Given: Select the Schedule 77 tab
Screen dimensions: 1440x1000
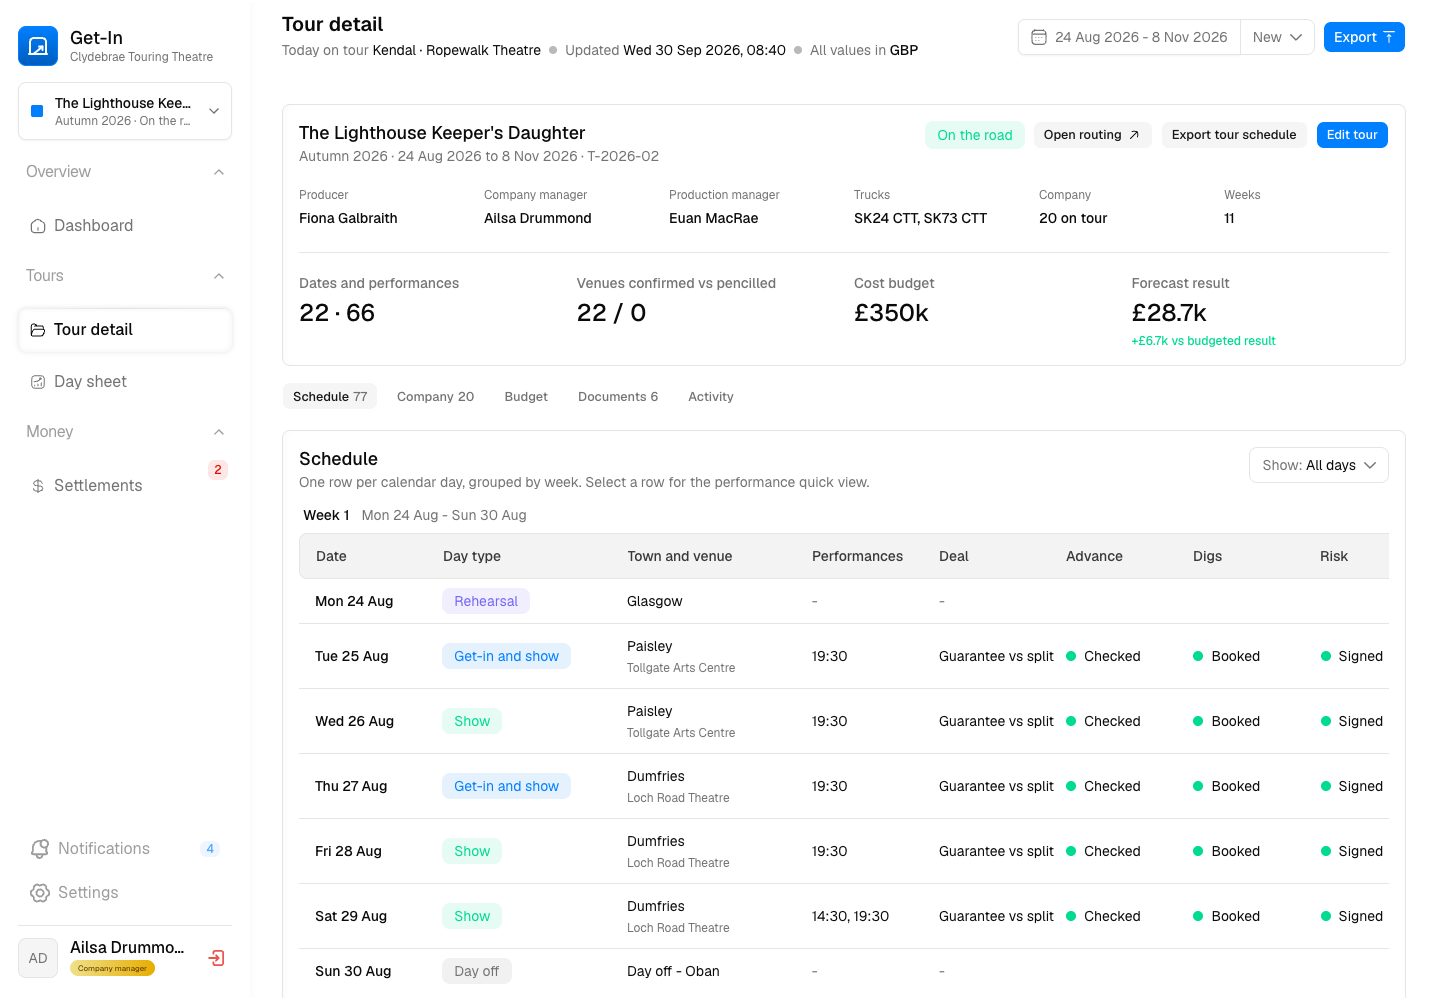Looking at the screenshot, I should pyautogui.click(x=330, y=397).
